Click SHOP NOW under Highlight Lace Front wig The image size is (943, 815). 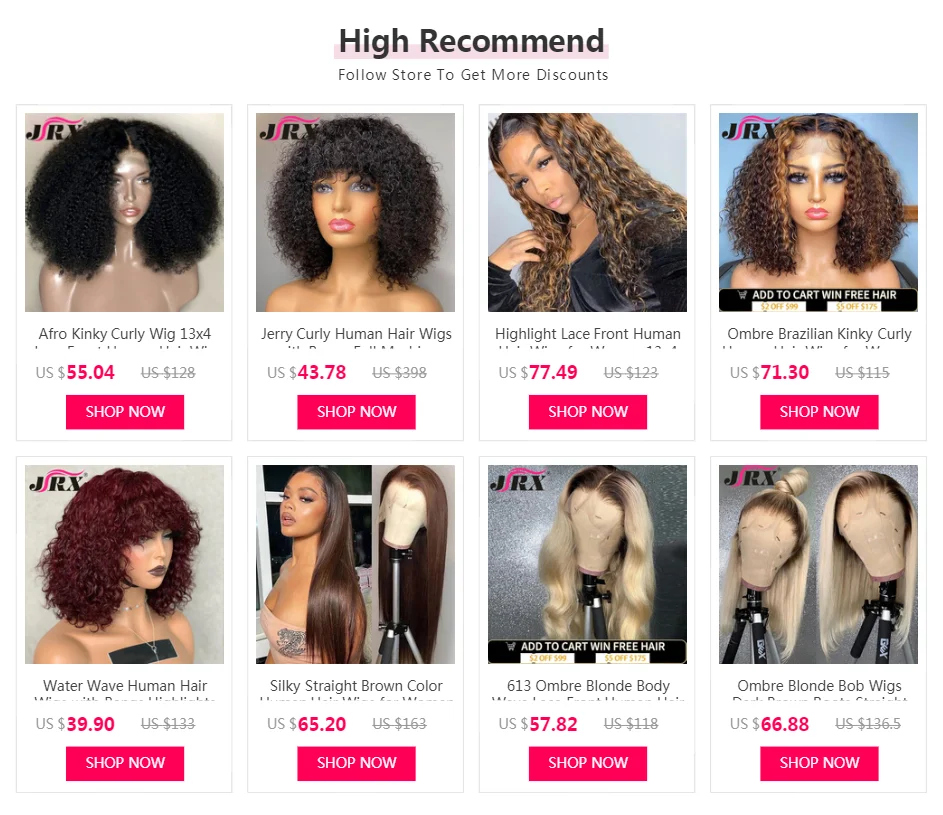click(x=588, y=412)
